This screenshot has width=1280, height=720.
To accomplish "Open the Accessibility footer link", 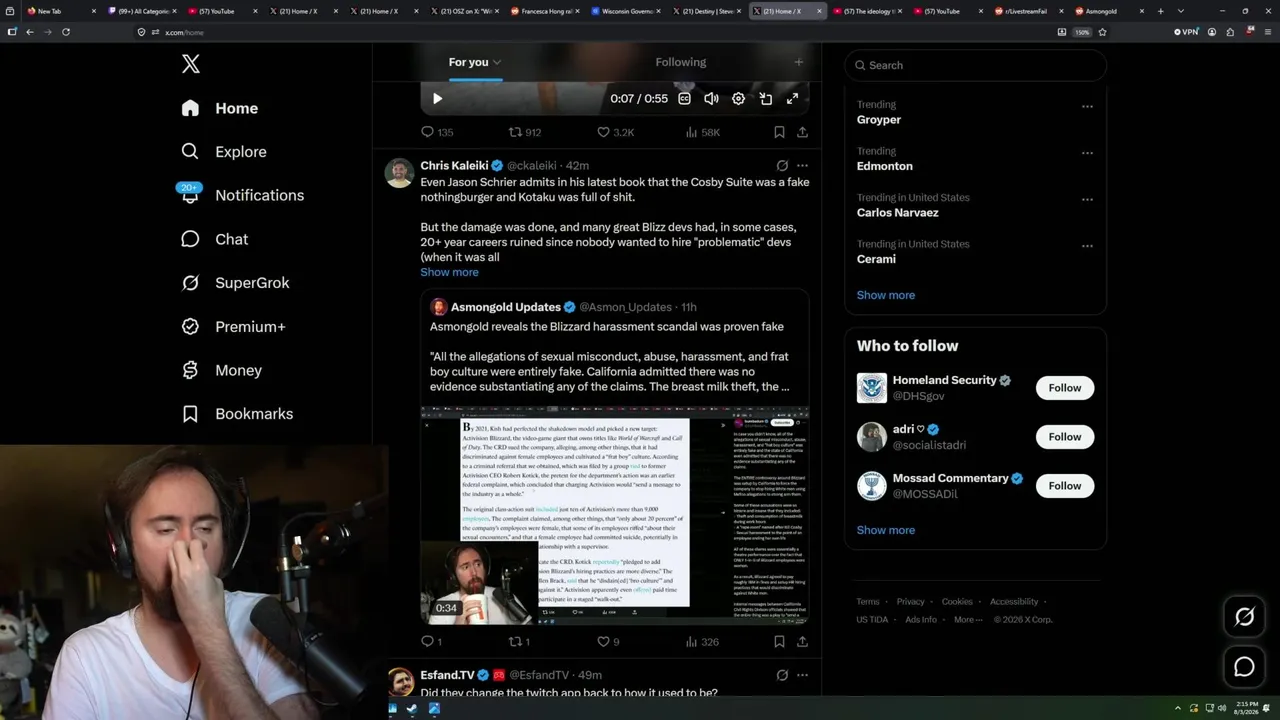I will [1014, 602].
